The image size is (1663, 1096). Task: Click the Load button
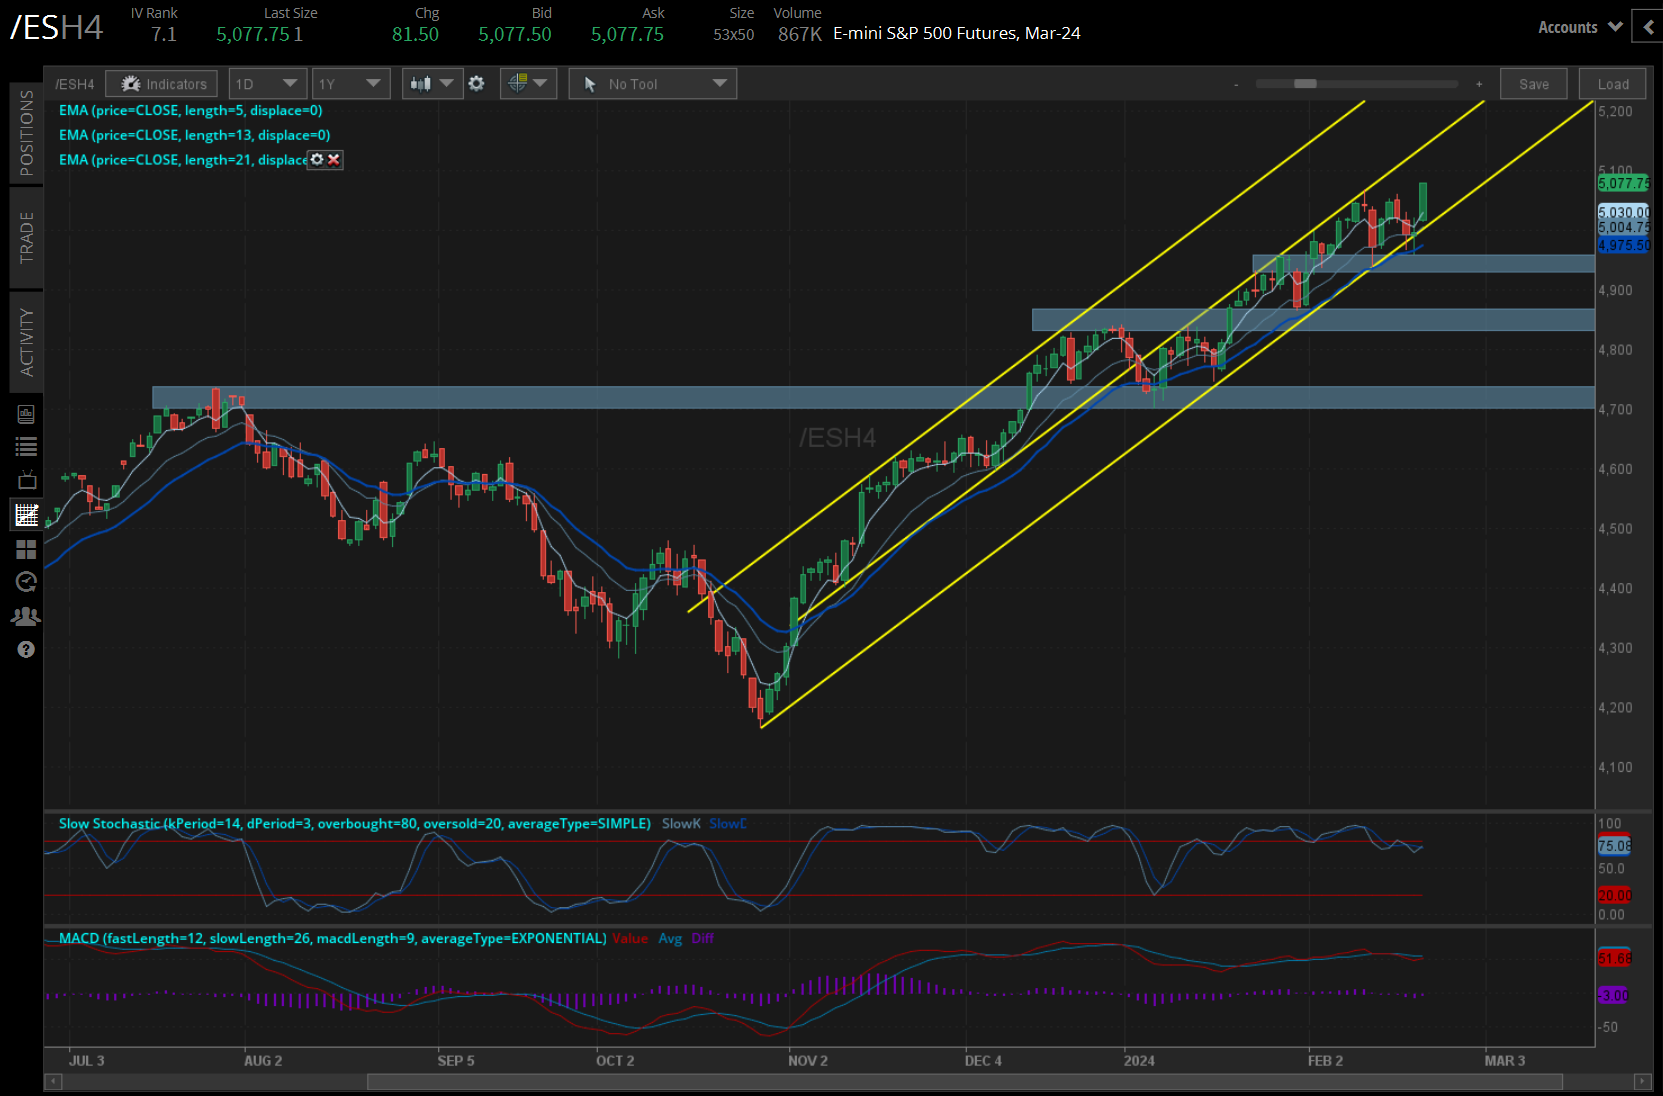tap(1611, 83)
